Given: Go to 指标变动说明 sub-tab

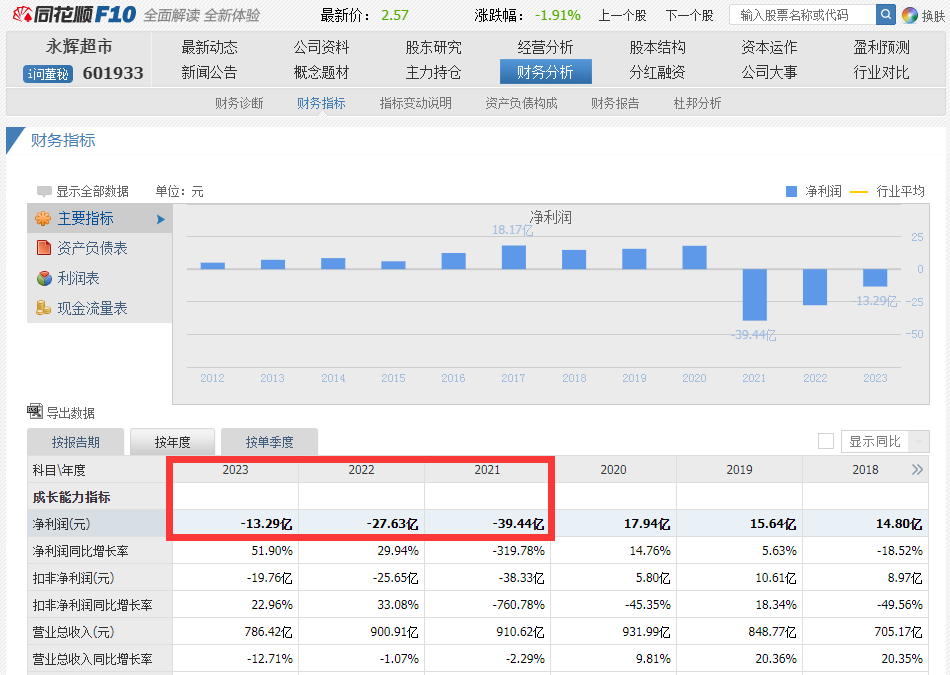Looking at the screenshot, I should [416, 103].
